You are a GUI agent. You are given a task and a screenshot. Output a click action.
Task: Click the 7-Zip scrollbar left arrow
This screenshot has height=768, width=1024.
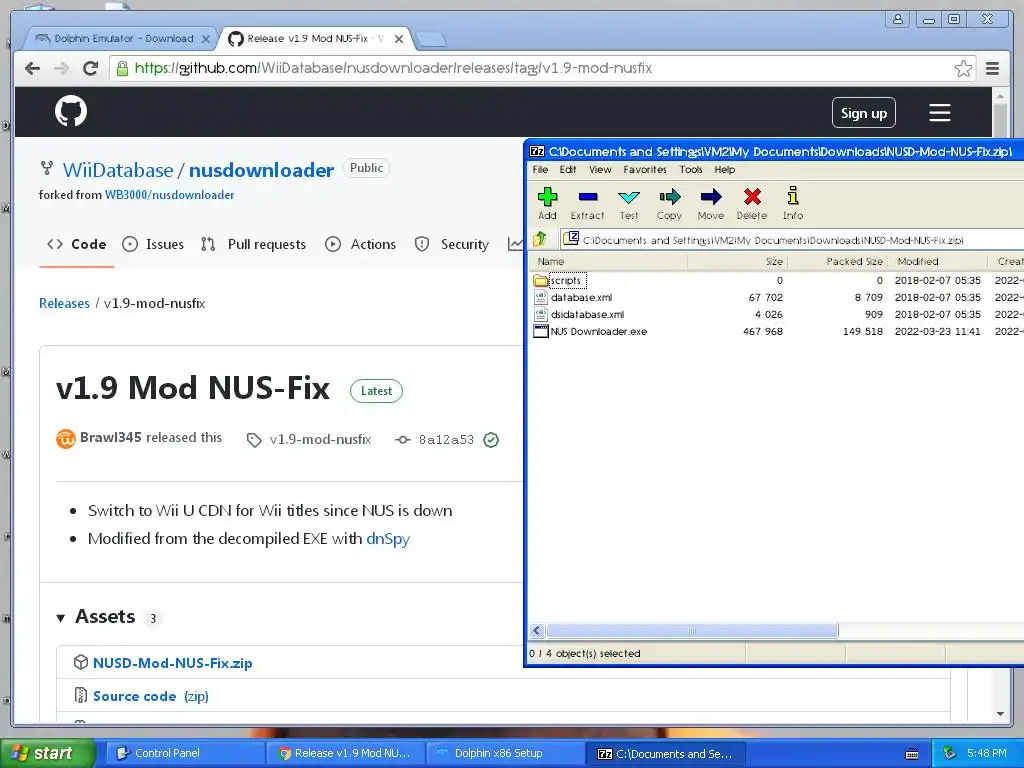(537, 631)
